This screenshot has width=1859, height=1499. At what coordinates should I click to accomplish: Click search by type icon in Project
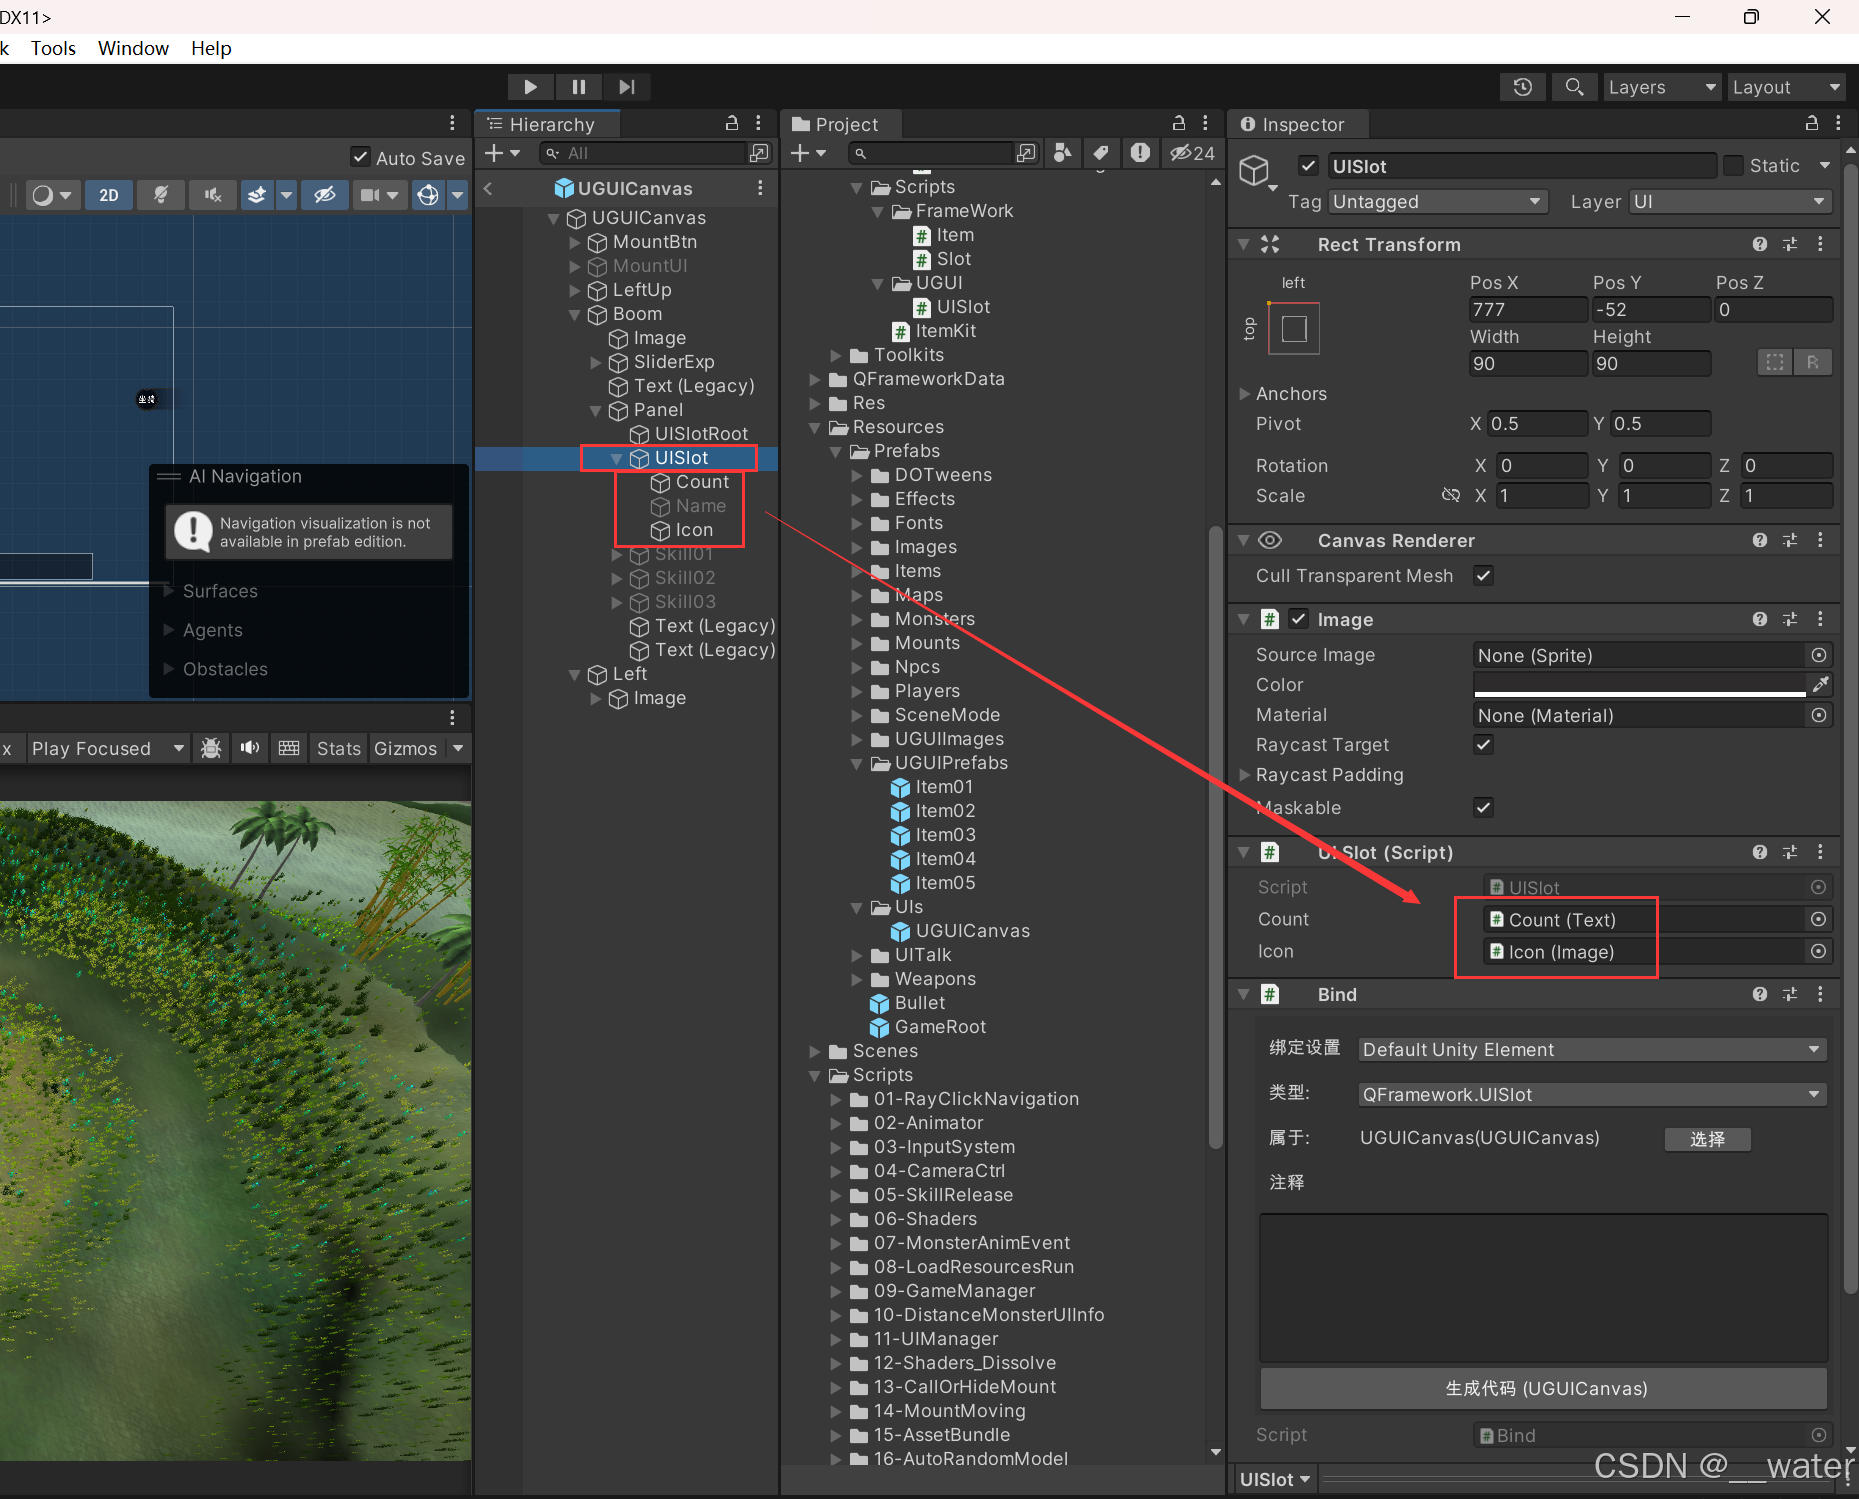coord(1063,153)
